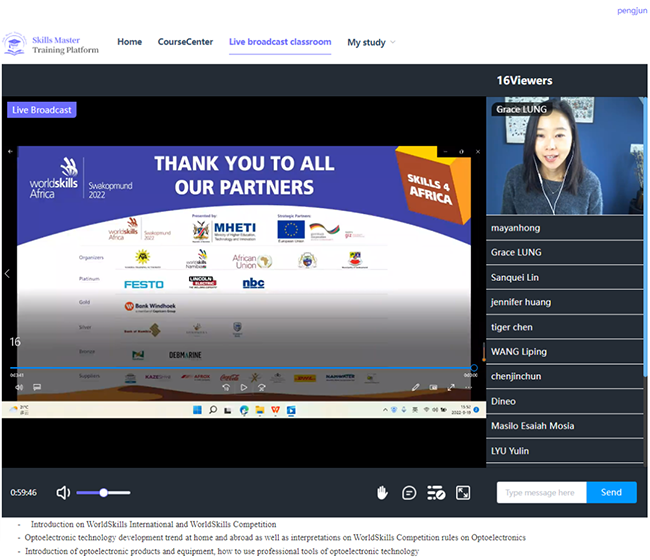Mute the broadcast speaker icon
Viewport: 650px width, 560px height.
(63, 492)
